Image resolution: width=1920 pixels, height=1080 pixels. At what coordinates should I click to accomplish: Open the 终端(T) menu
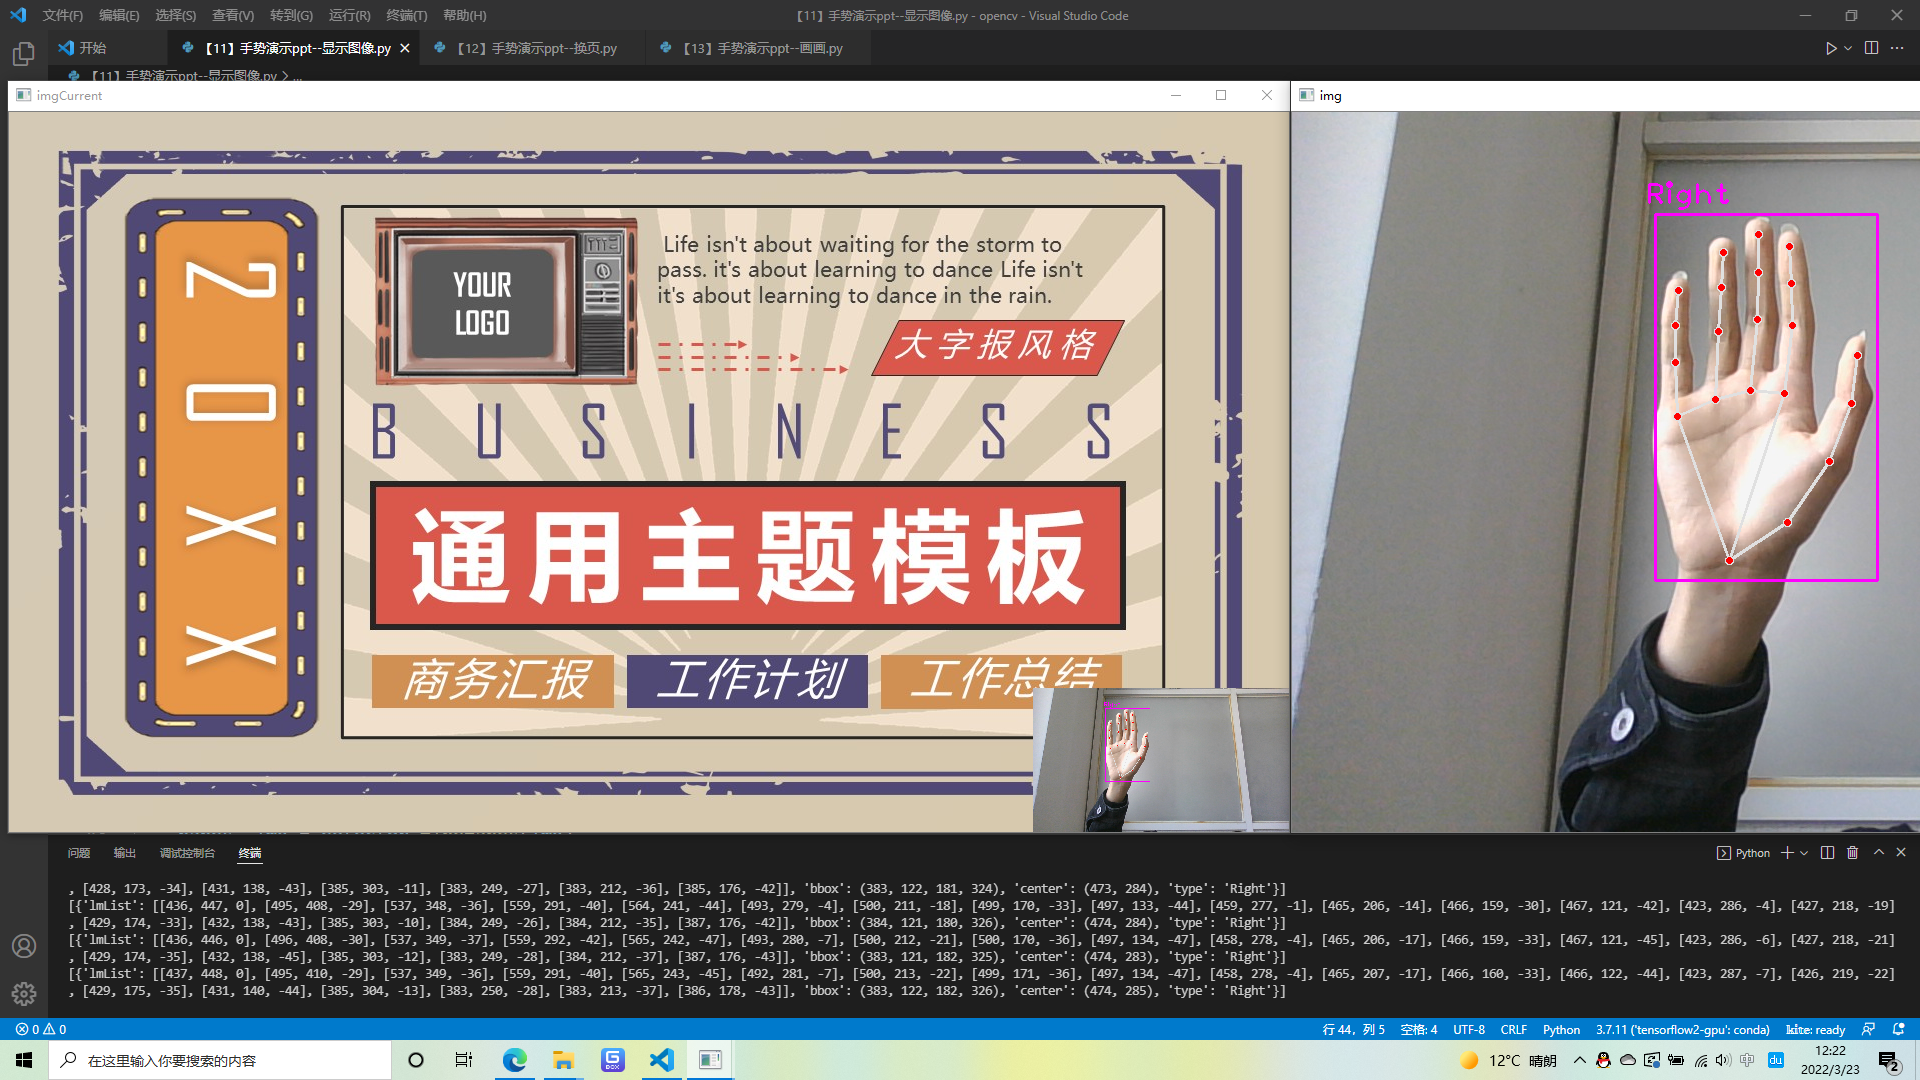pos(406,15)
